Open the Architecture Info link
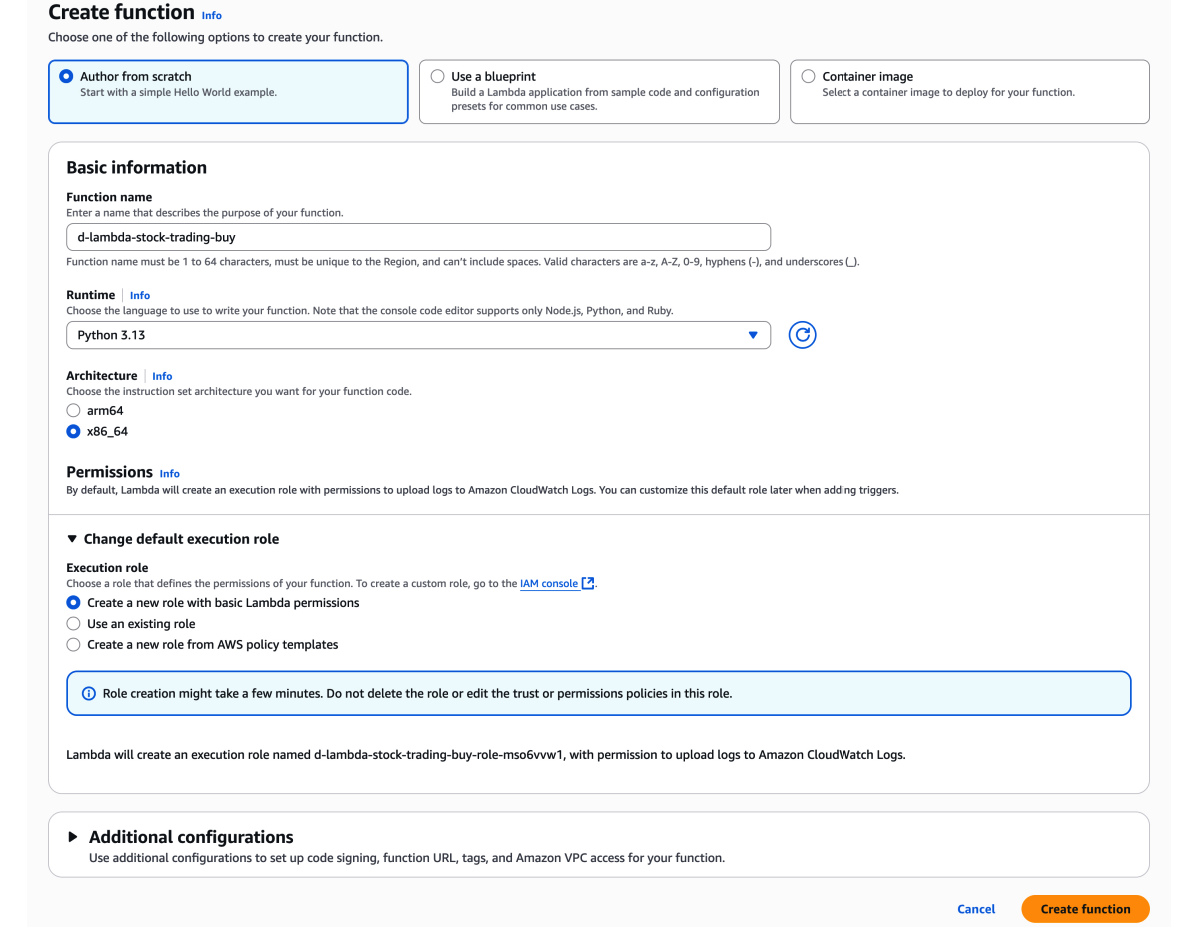This screenshot has height=927, width=1202. pyautogui.click(x=162, y=376)
